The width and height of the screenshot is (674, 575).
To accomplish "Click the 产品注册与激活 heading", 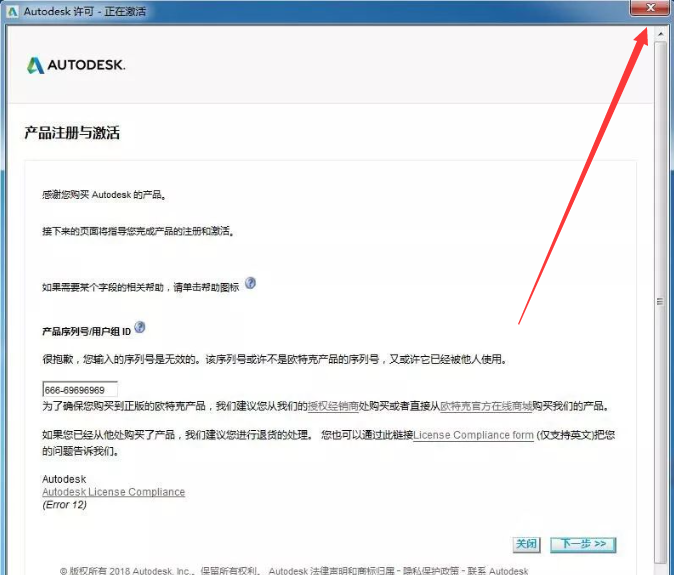I will pos(72,132).
